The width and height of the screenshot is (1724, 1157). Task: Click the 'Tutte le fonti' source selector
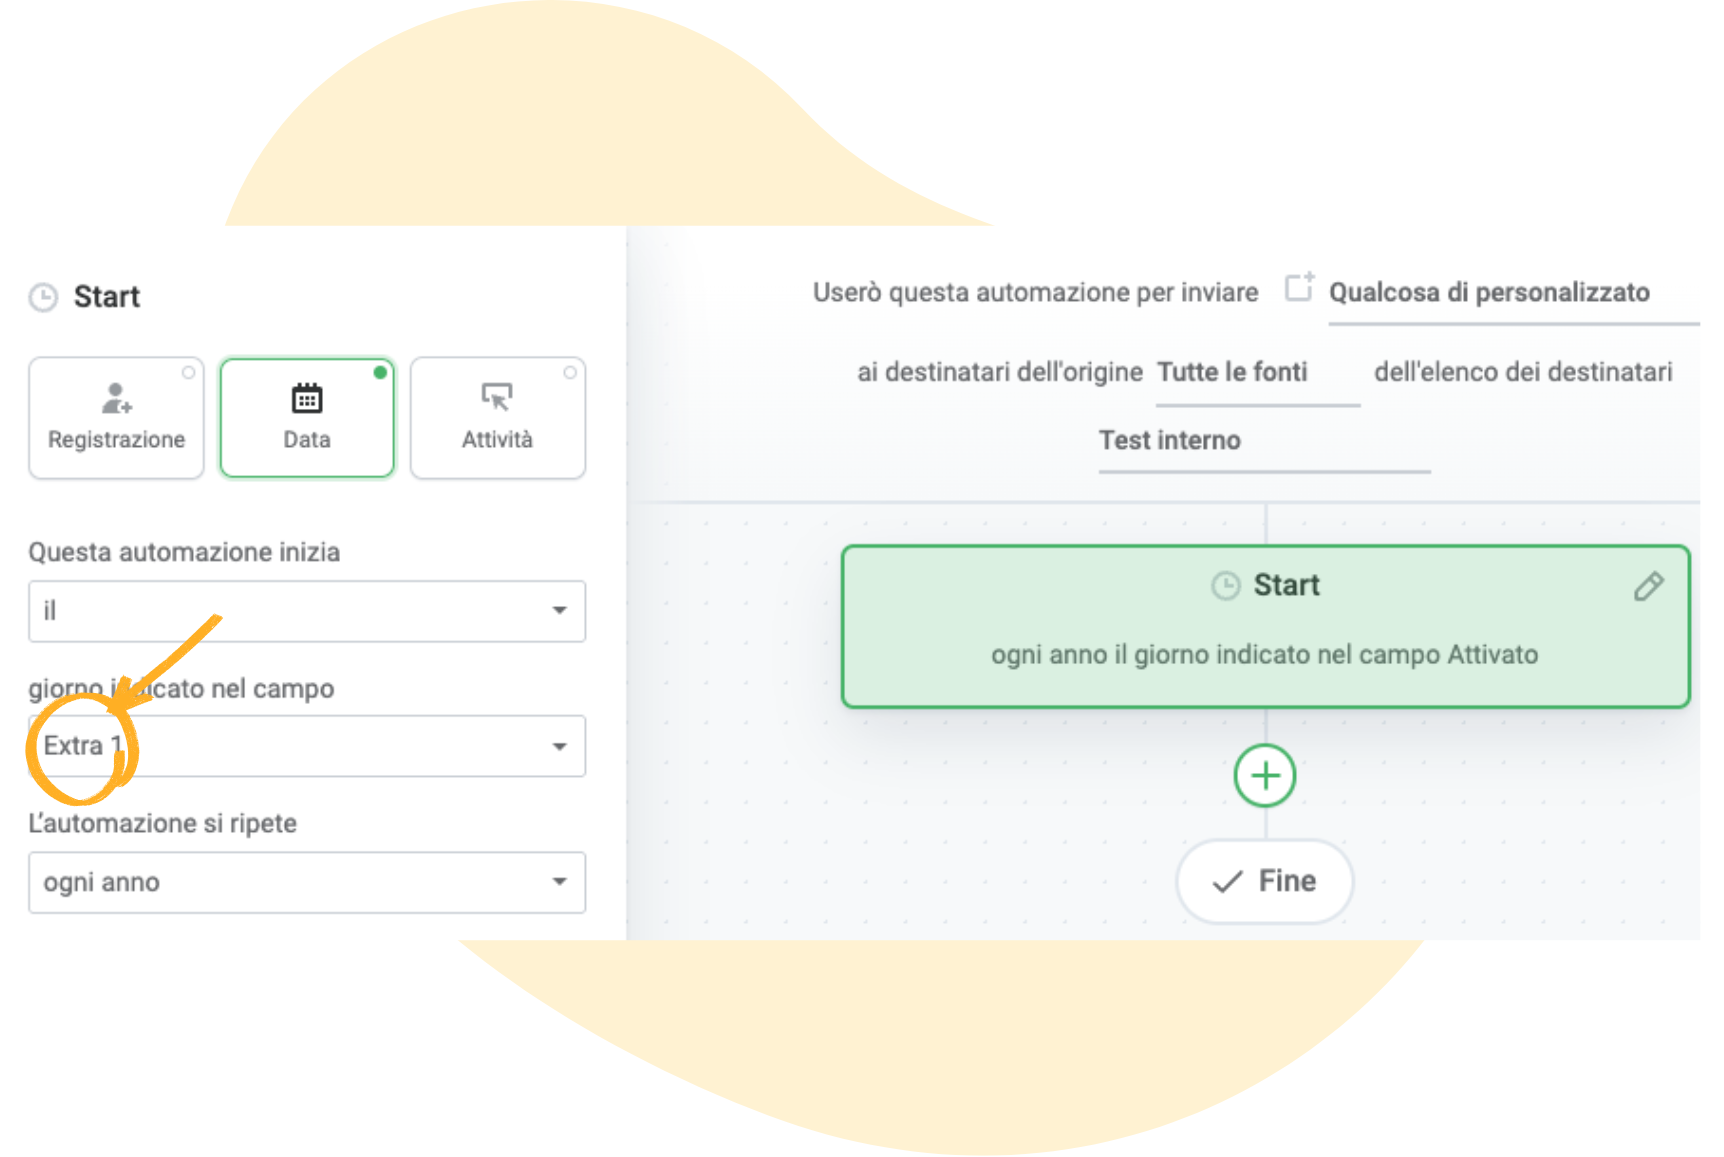1232,373
